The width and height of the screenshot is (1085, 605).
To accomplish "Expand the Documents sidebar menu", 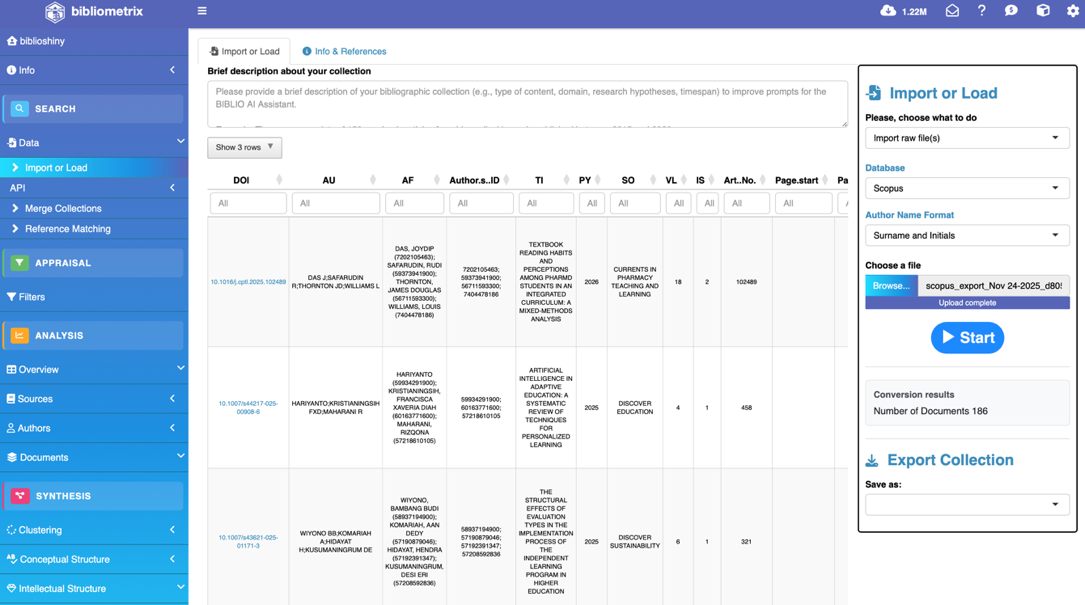I will click(94, 458).
